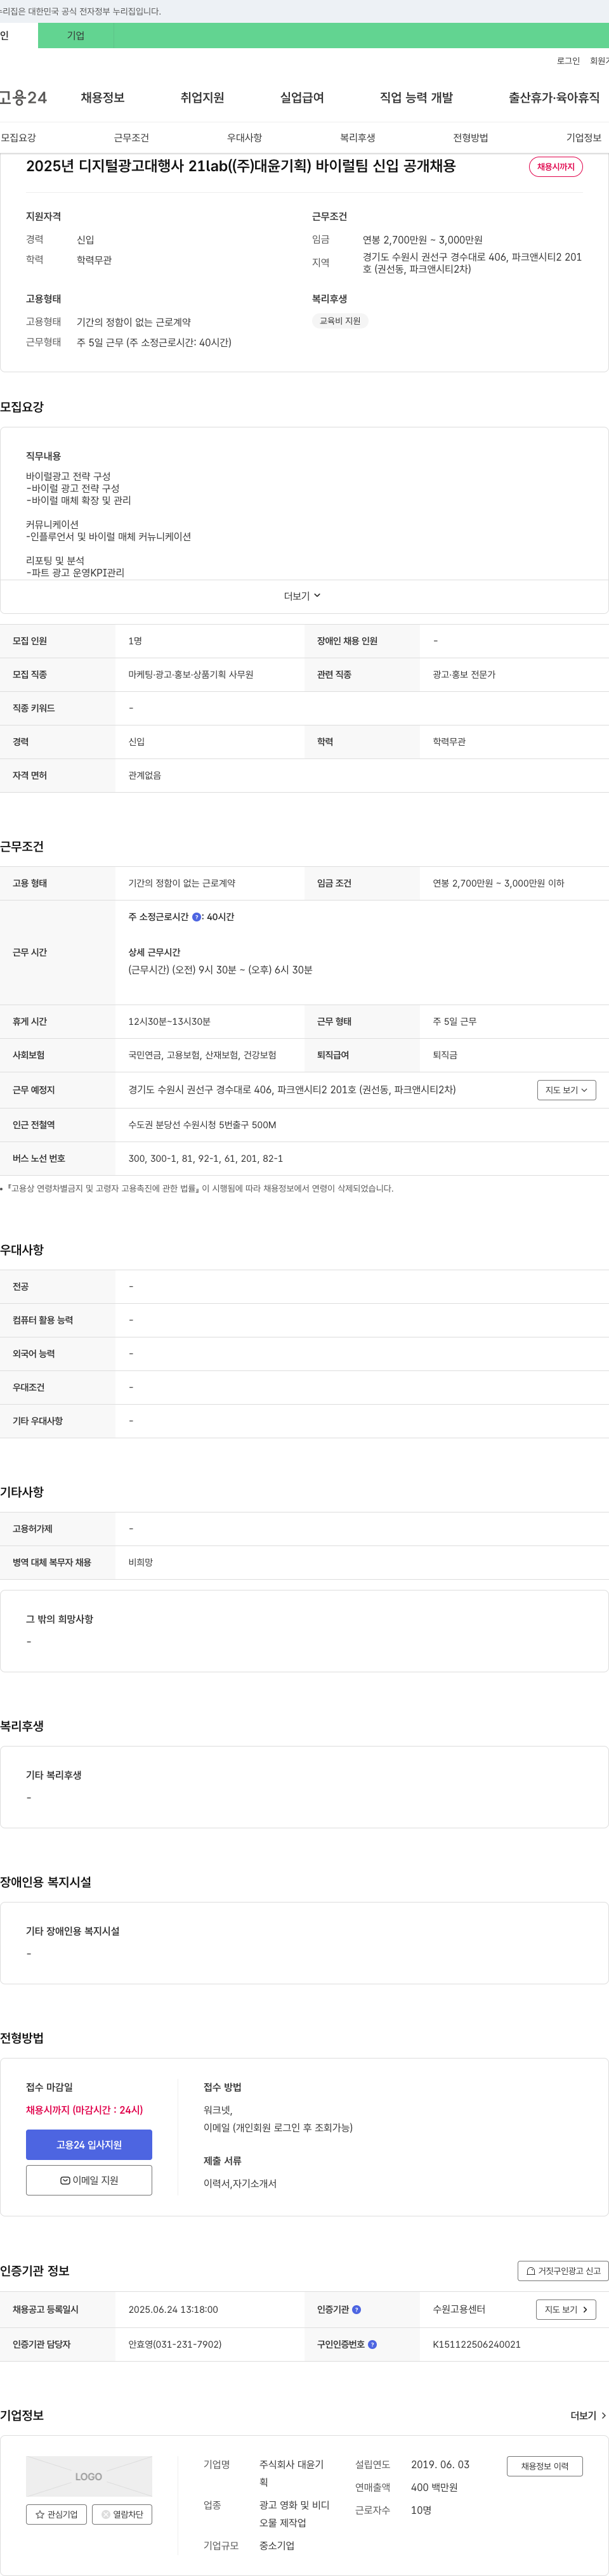Open 지도 보기 for 수원고용센터
The width and height of the screenshot is (609, 2576).
(x=566, y=2309)
